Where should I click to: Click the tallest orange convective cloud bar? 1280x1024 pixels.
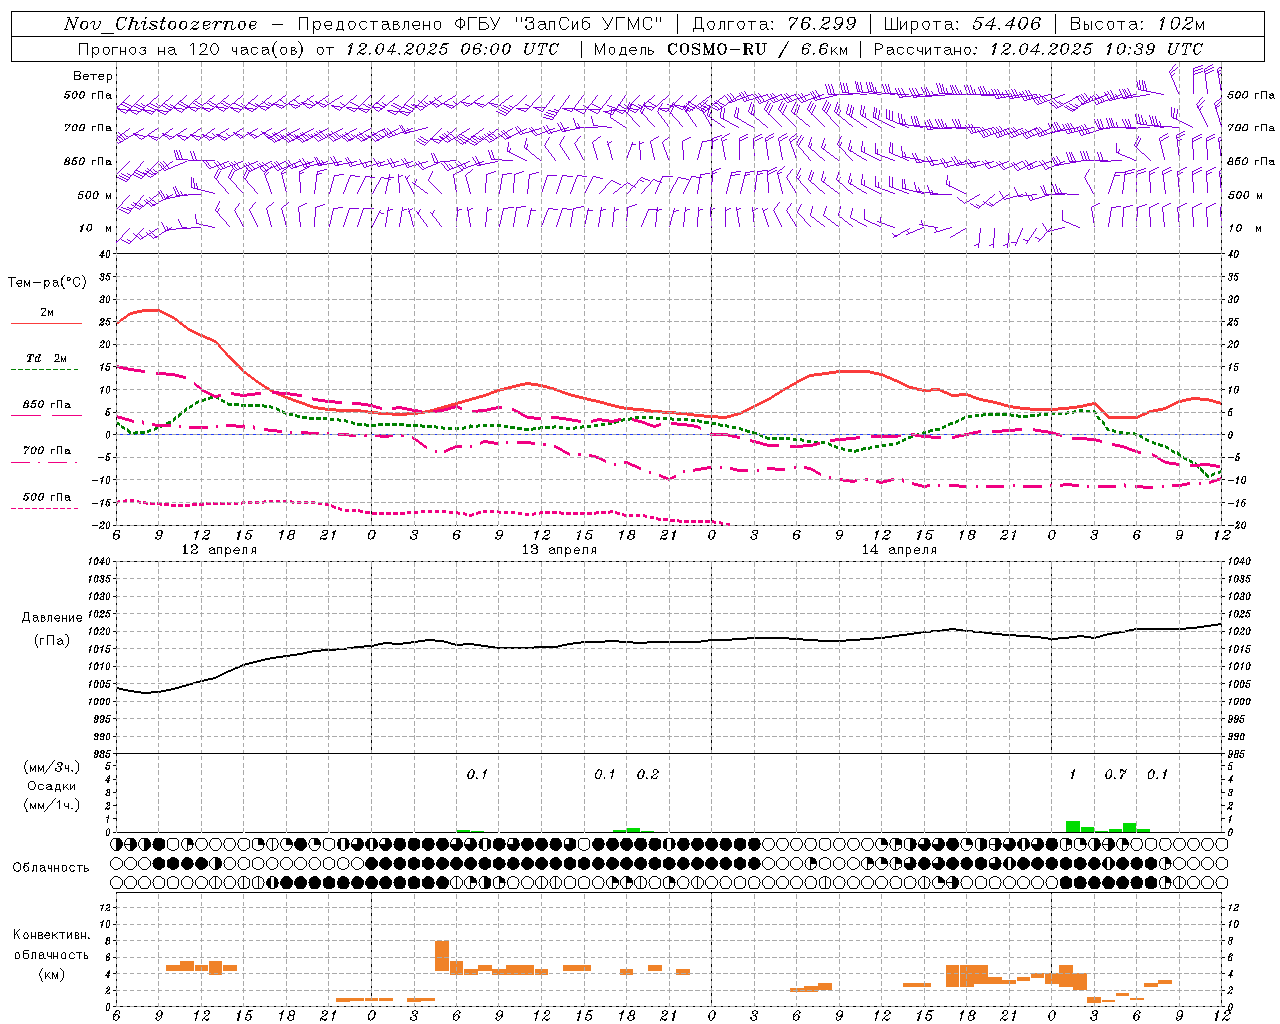442,956
